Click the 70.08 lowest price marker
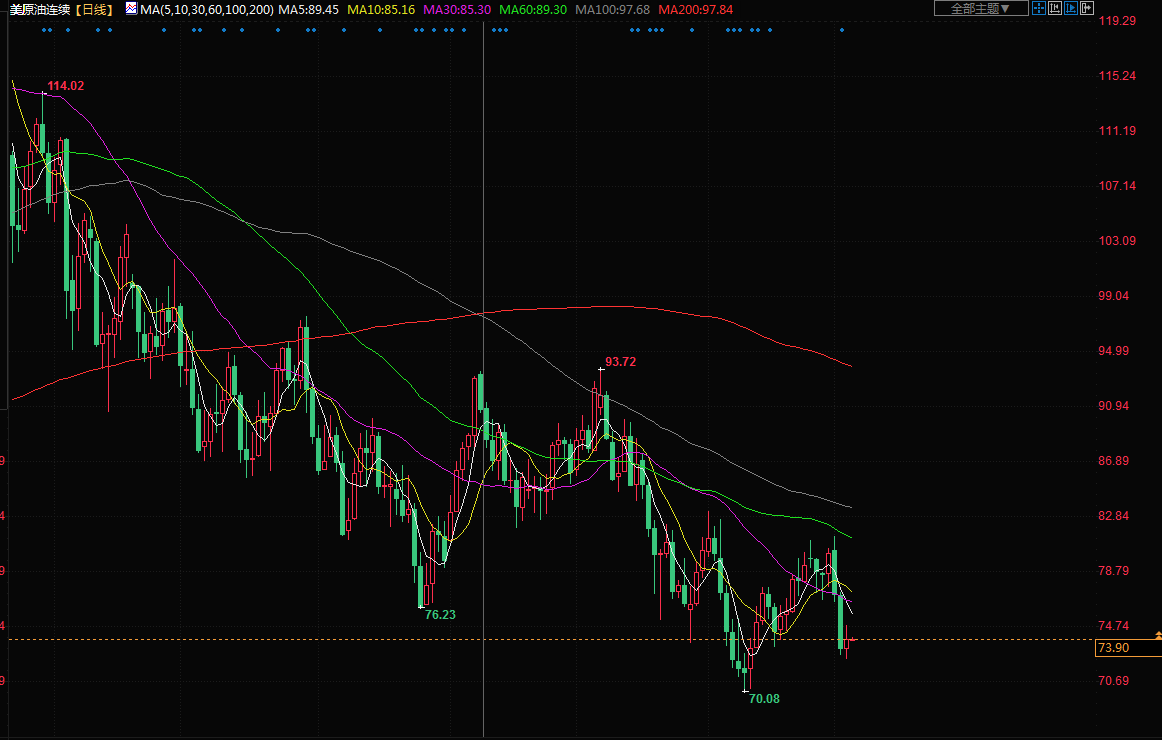The width and height of the screenshot is (1162, 740). click(763, 698)
